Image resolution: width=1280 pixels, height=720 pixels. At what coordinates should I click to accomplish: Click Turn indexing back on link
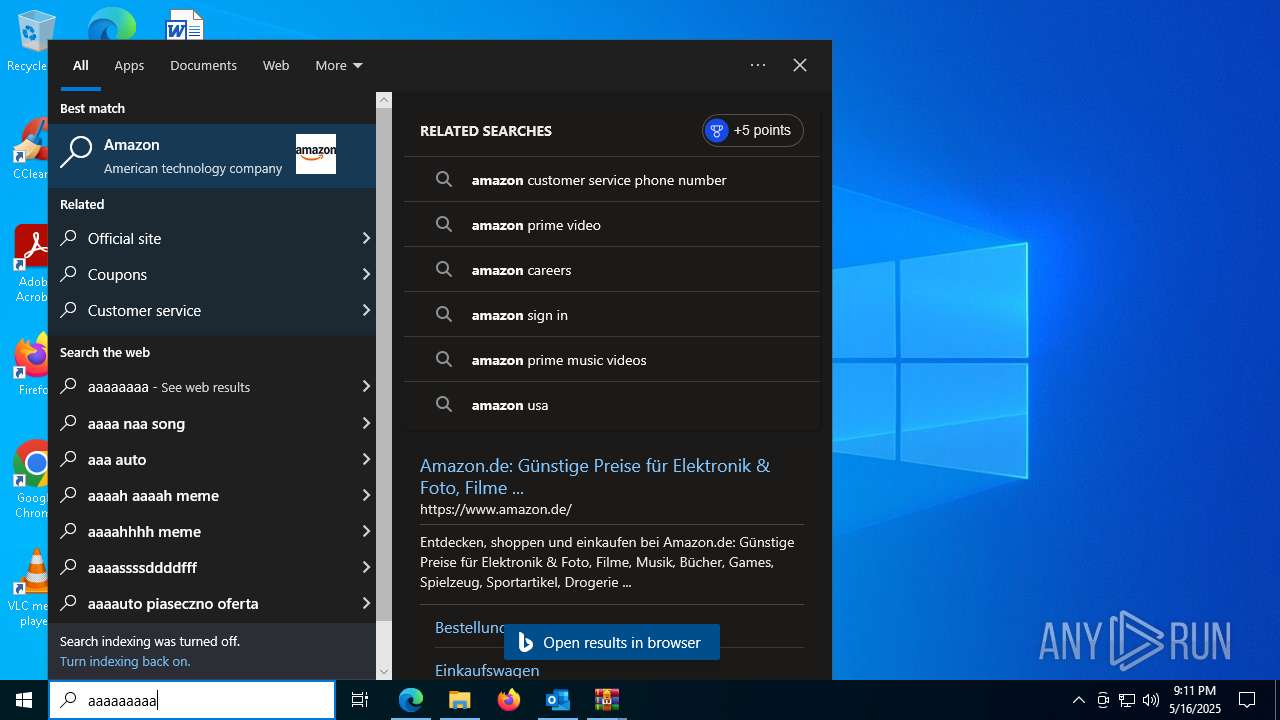(x=125, y=661)
